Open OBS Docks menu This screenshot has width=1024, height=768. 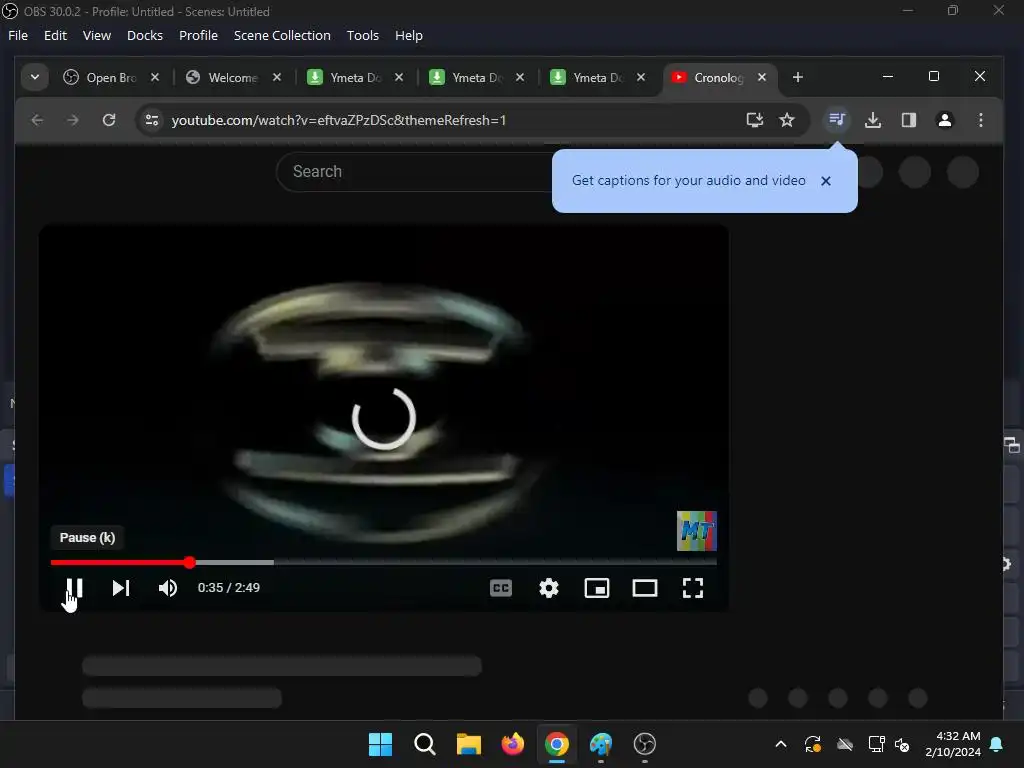click(145, 36)
